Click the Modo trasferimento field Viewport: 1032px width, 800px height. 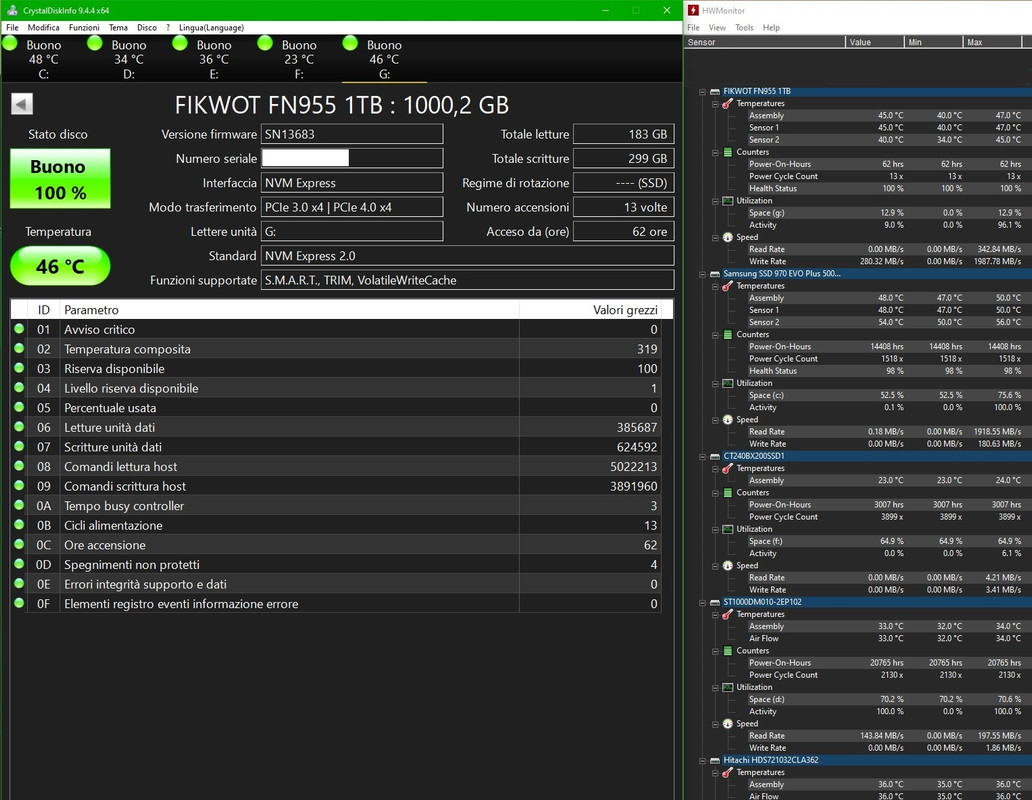352,207
